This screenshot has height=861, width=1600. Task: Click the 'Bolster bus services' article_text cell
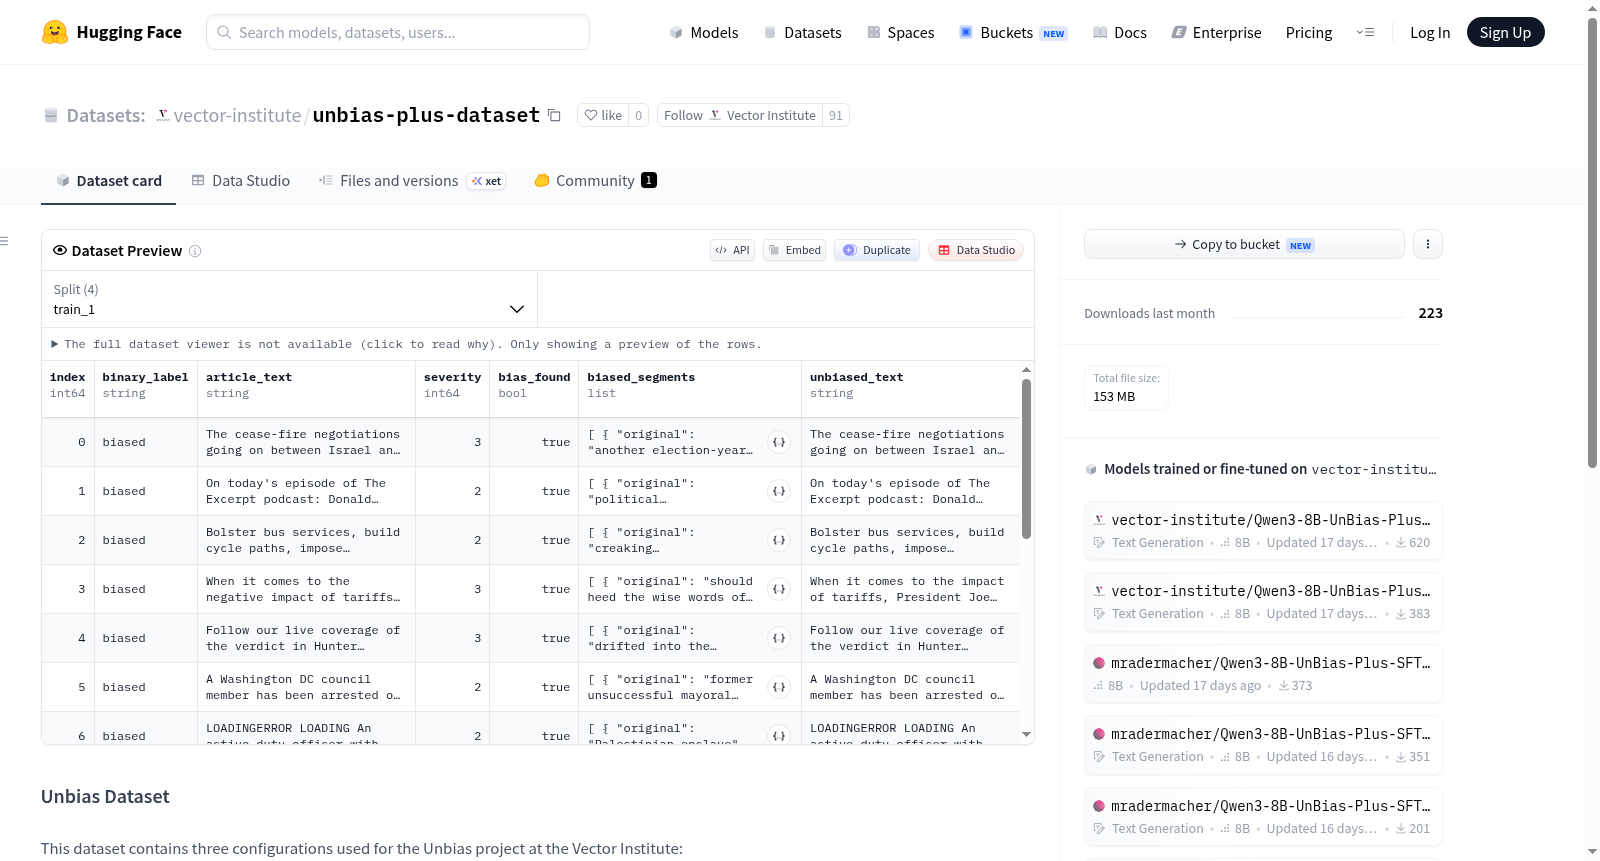[306, 540]
